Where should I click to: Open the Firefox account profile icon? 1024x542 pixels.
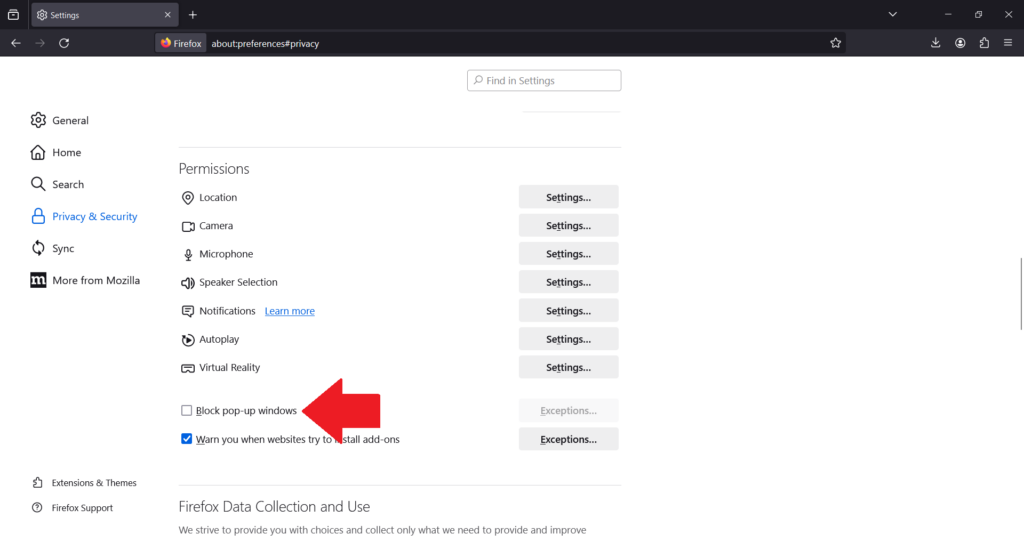click(x=960, y=43)
